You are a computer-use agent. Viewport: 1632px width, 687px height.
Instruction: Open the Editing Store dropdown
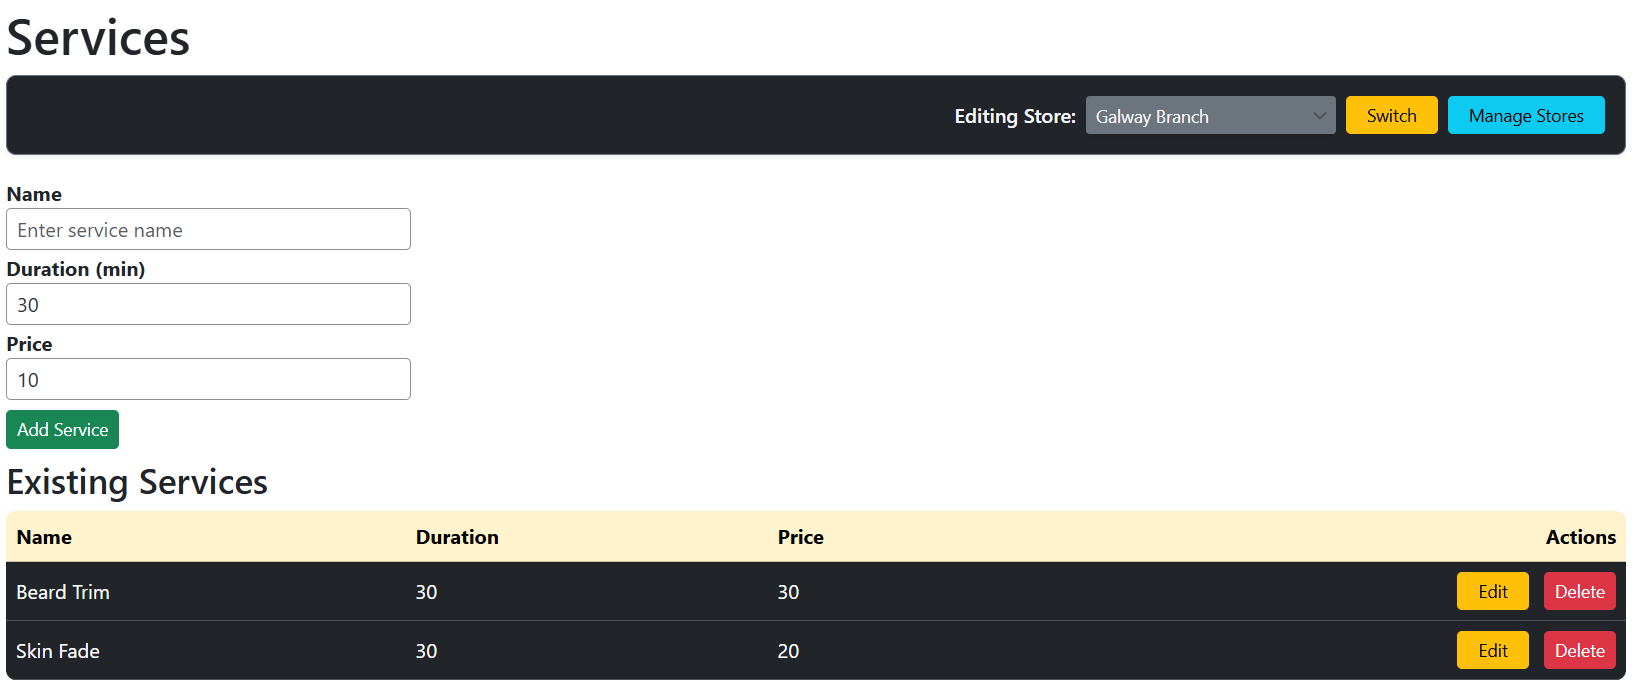pyautogui.click(x=1210, y=116)
